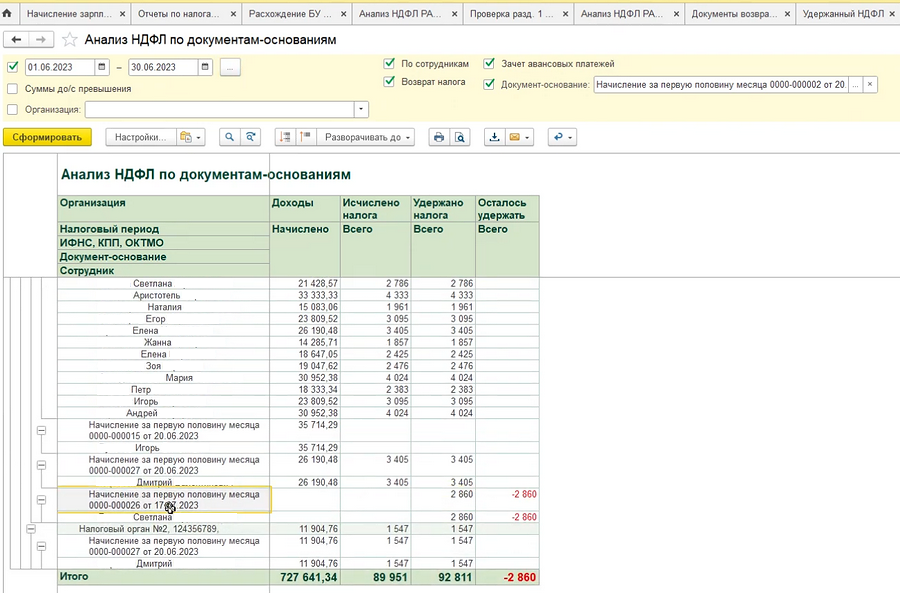Click the end date field 30.06.2023
Viewport: 900px width, 593px height.
pos(163,67)
